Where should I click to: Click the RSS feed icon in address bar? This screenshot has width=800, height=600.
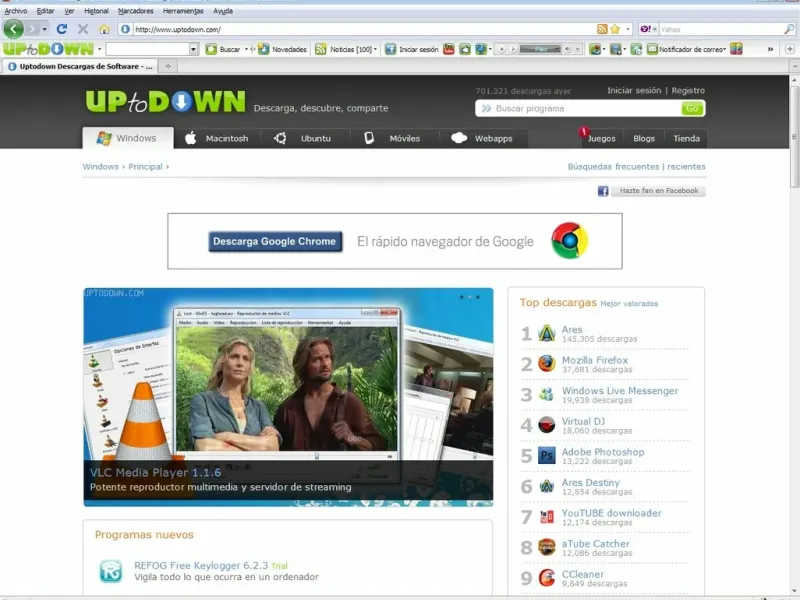click(602, 29)
